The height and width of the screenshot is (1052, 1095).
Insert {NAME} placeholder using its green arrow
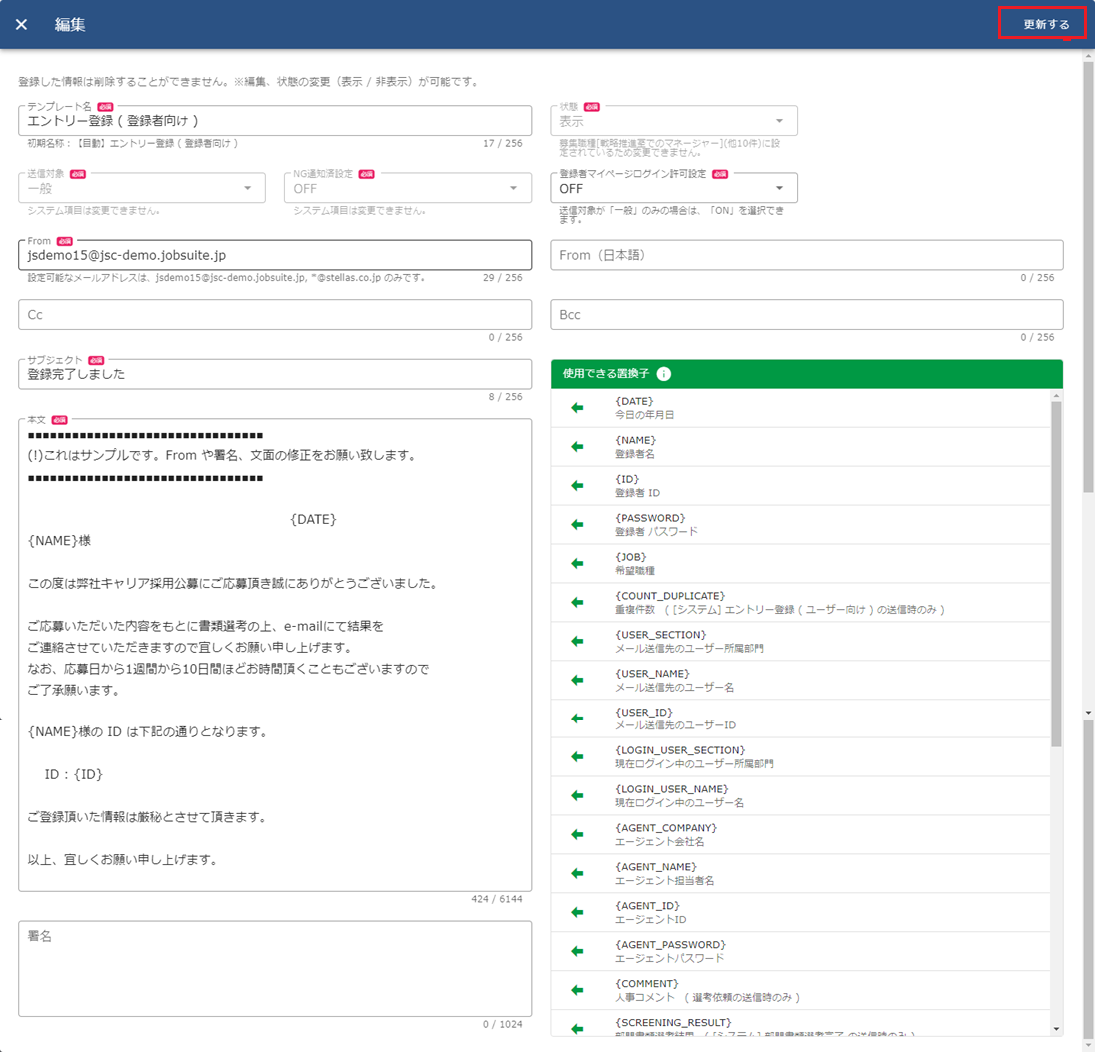[x=577, y=447]
